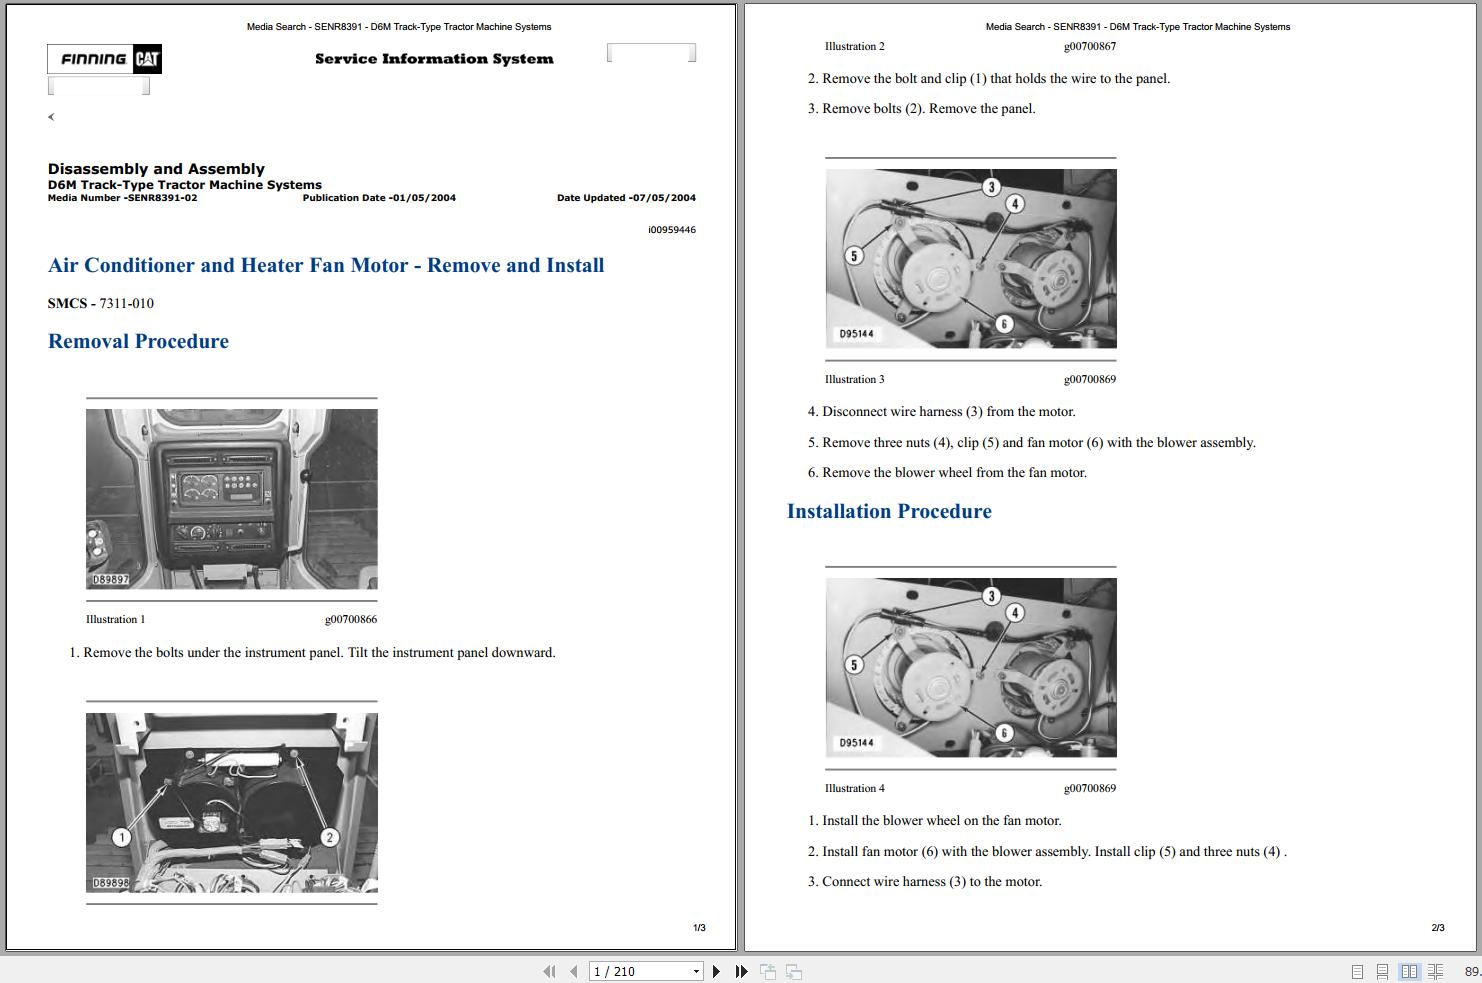Click step 'Disconnect wire harness (3) from the motor'

coord(942,412)
